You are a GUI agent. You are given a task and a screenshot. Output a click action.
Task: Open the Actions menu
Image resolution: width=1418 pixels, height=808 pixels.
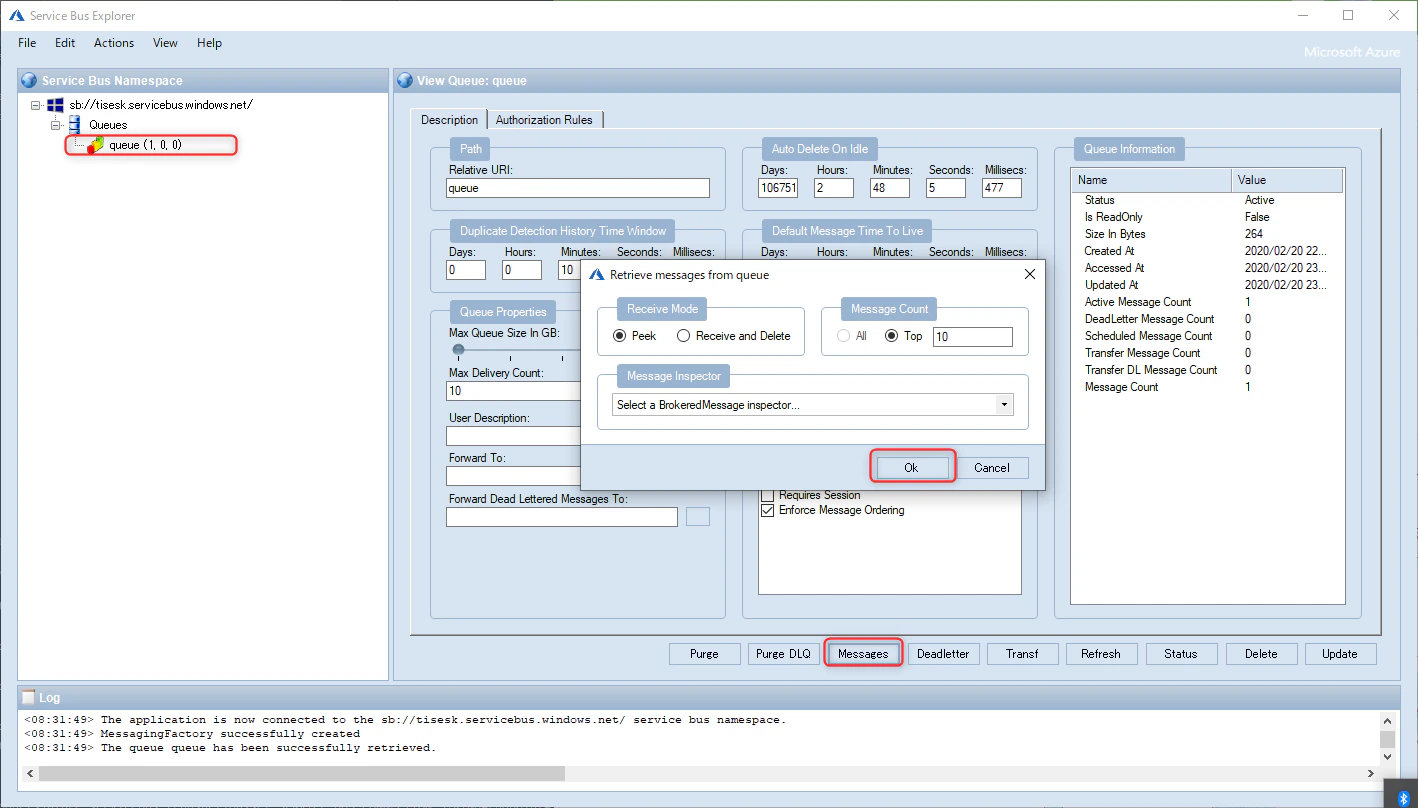click(114, 43)
